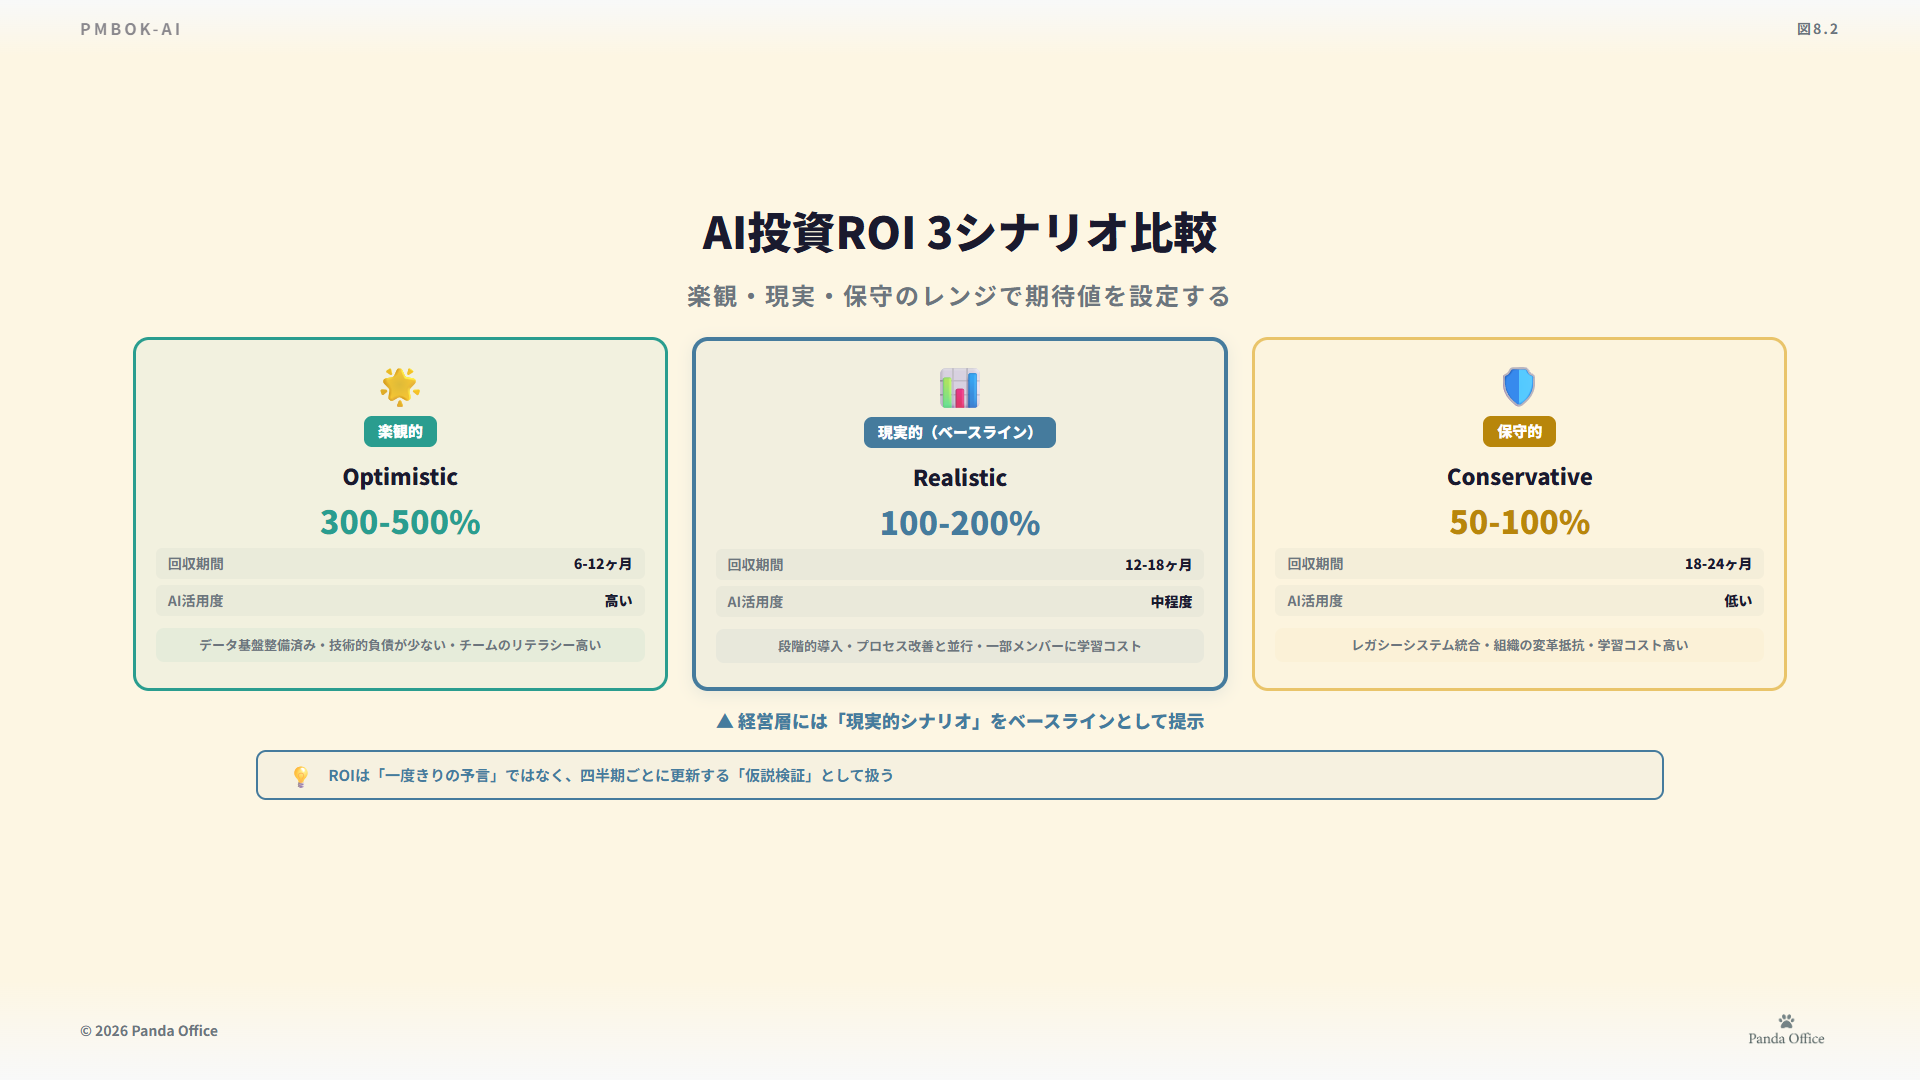Image resolution: width=1920 pixels, height=1080 pixels.
Task: Select the 楽観的 green badge
Action: pyautogui.click(x=400, y=432)
